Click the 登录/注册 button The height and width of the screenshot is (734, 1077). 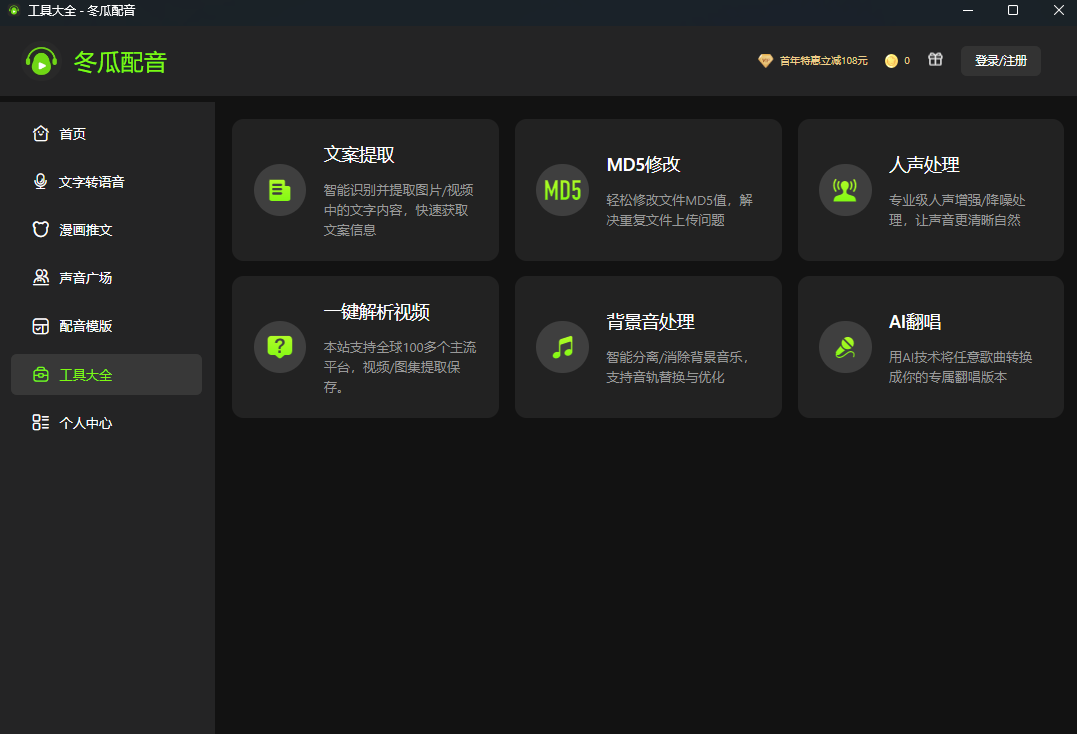click(1000, 61)
